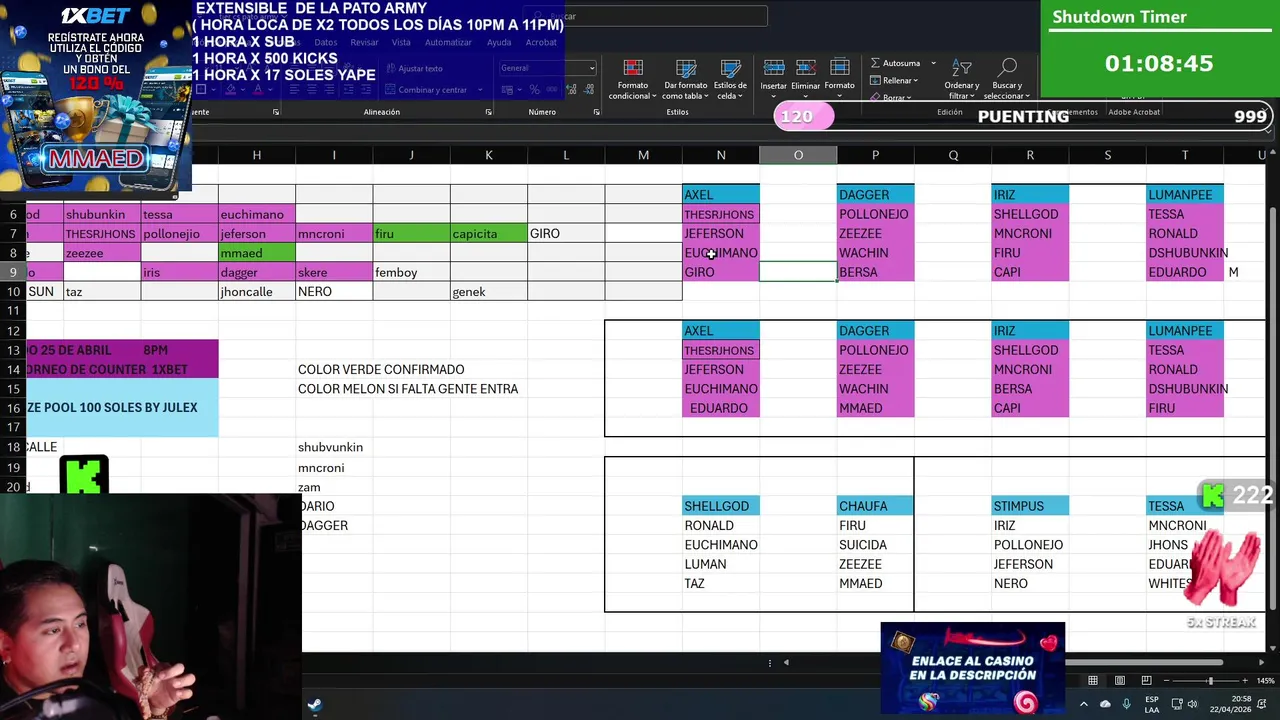This screenshot has height=720, width=1280.
Task: Open Buscar y seleccionar
Action: tap(1007, 78)
